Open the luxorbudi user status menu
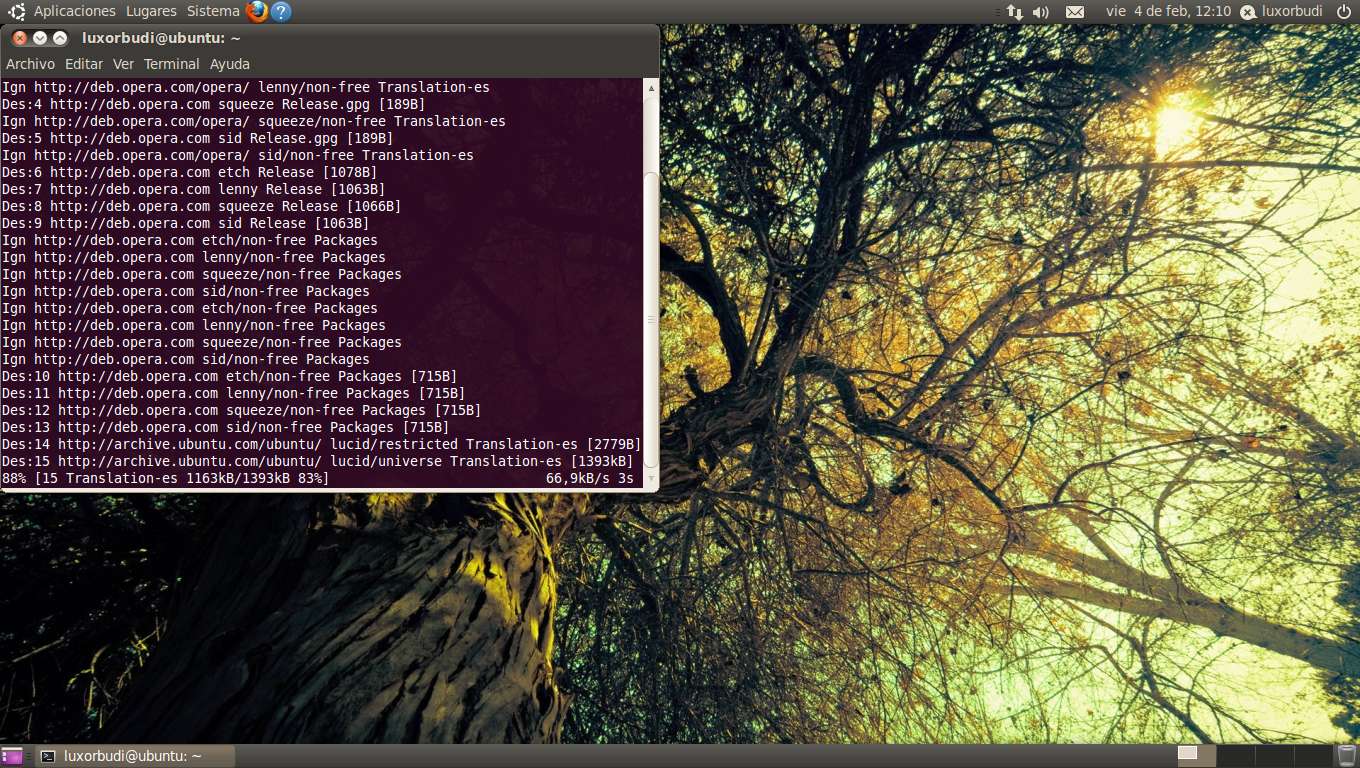The height and width of the screenshot is (768, 1360). [1281, 11]
